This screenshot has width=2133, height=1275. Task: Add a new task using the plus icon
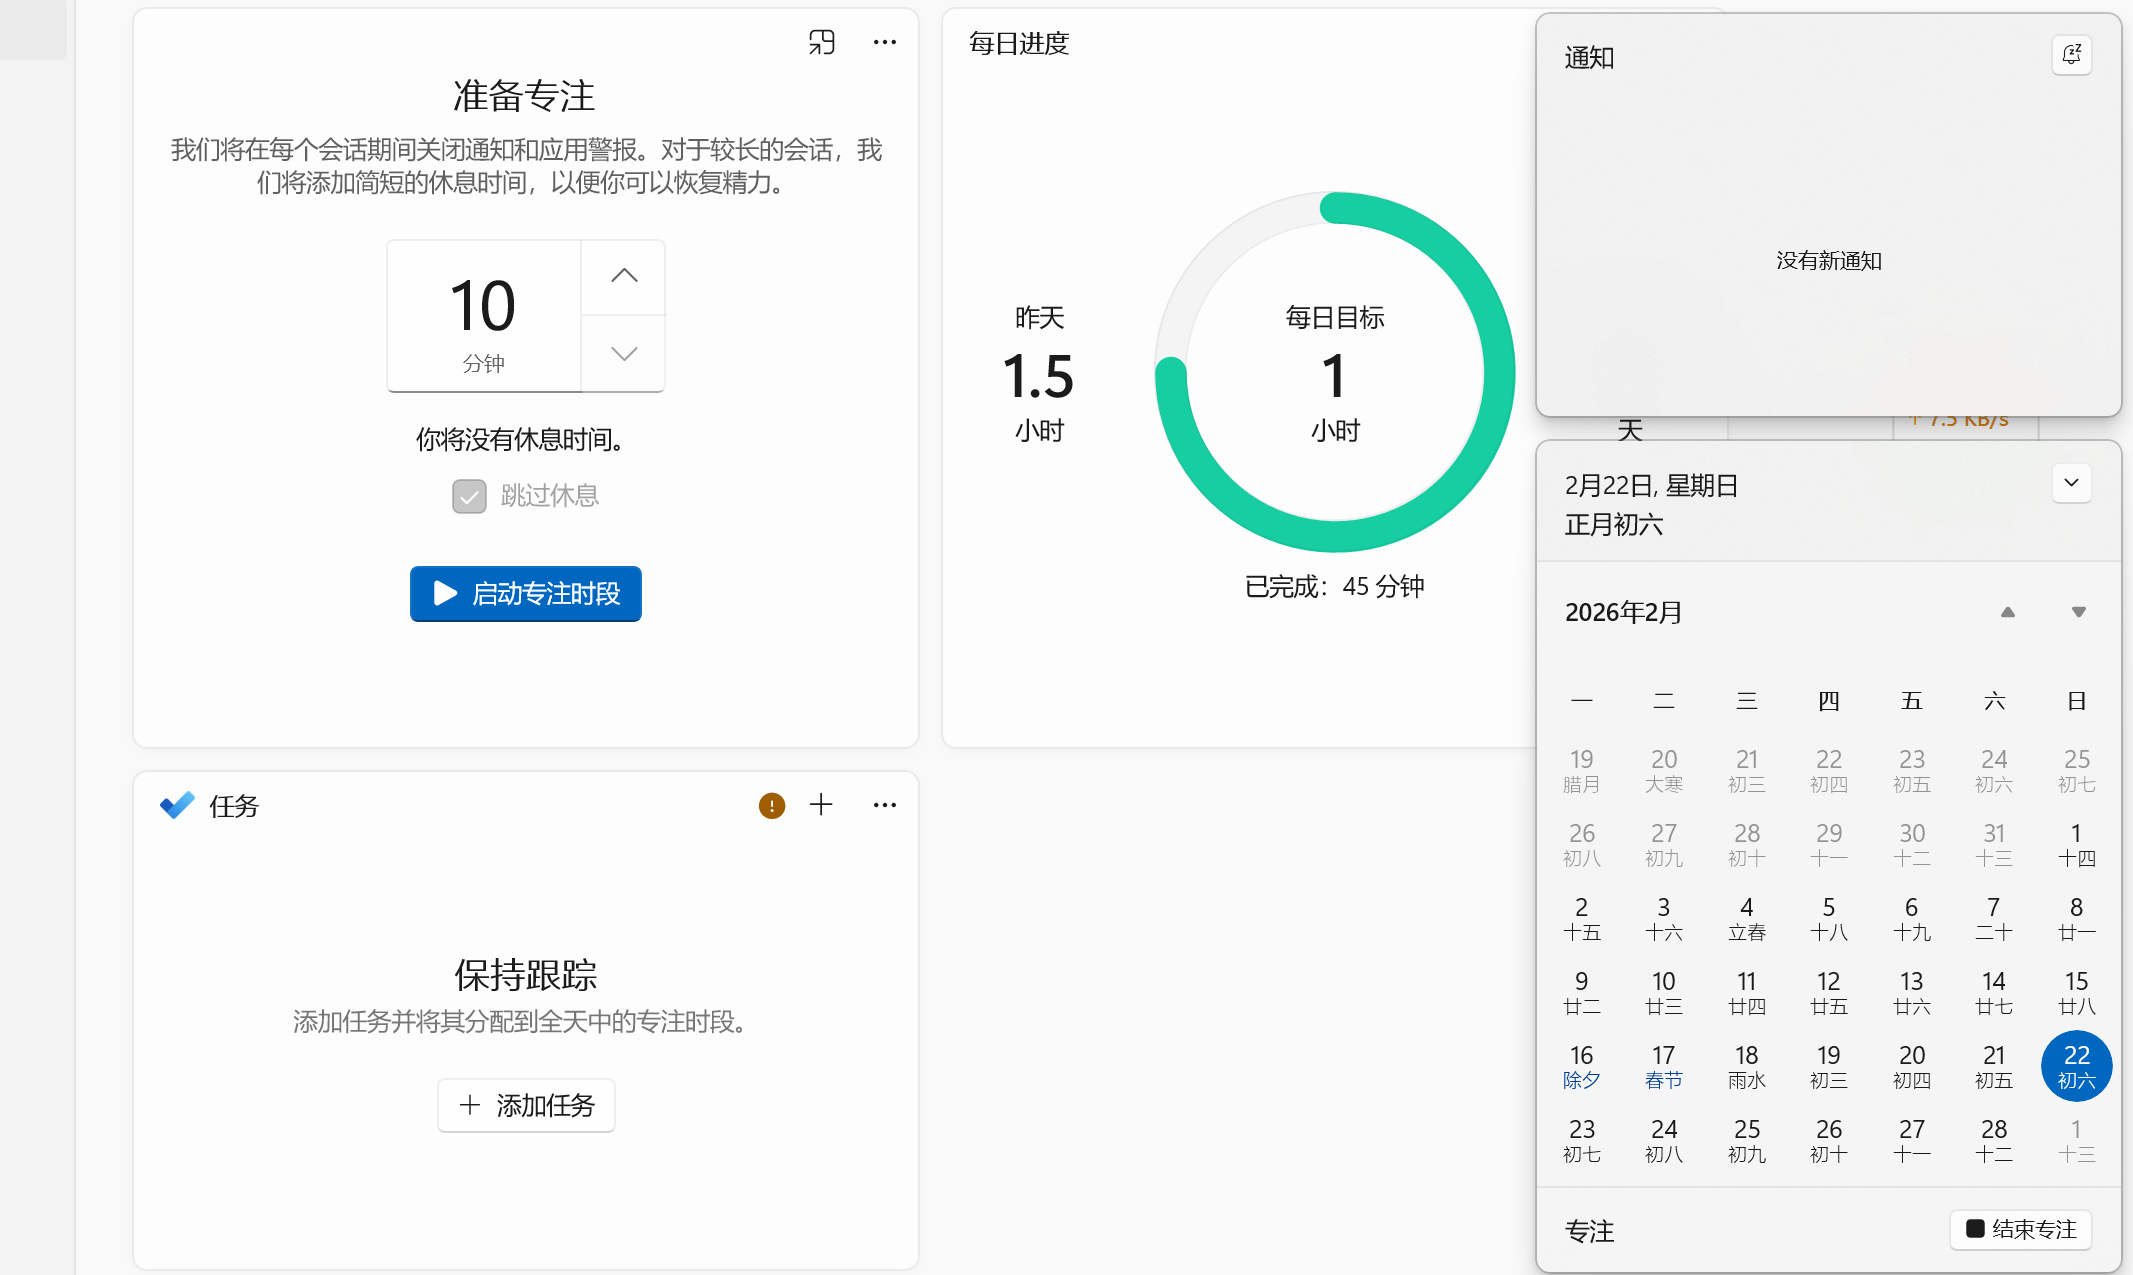(821, 805)
